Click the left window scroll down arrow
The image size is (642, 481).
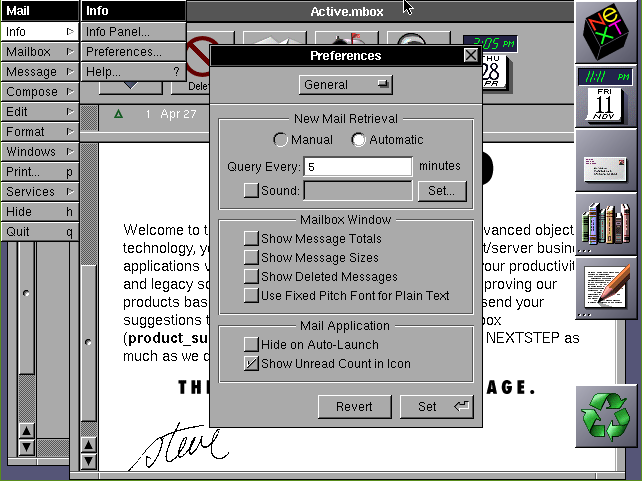(x=27, y=447)
